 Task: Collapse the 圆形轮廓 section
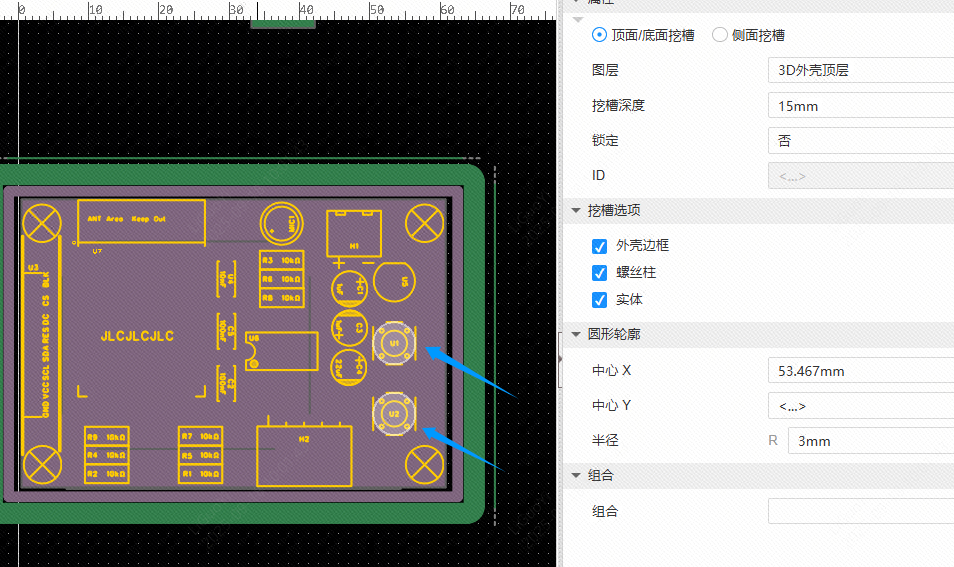[576, 334]
